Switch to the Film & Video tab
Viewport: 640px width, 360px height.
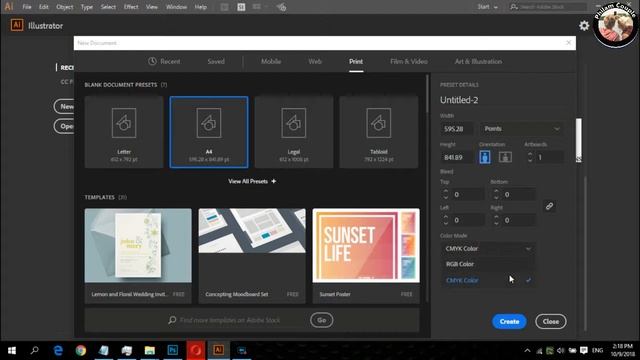(x=409, y=61)
